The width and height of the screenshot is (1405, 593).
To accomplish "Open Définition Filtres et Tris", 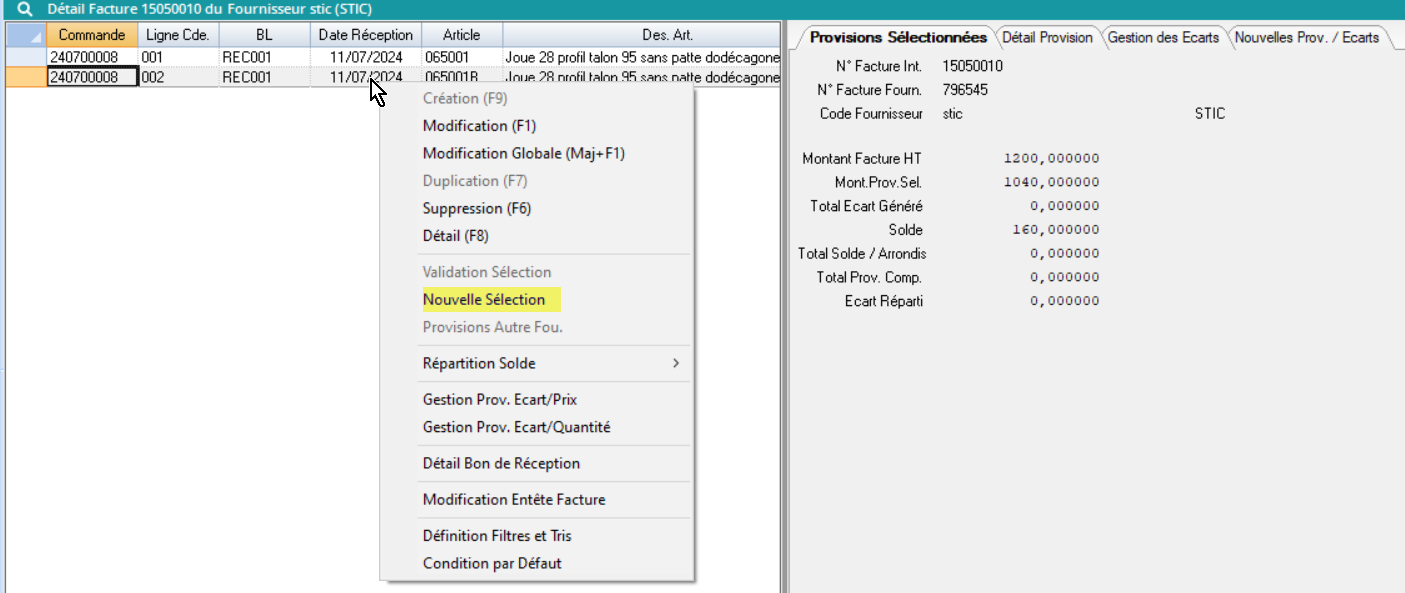I will (497, 536).
